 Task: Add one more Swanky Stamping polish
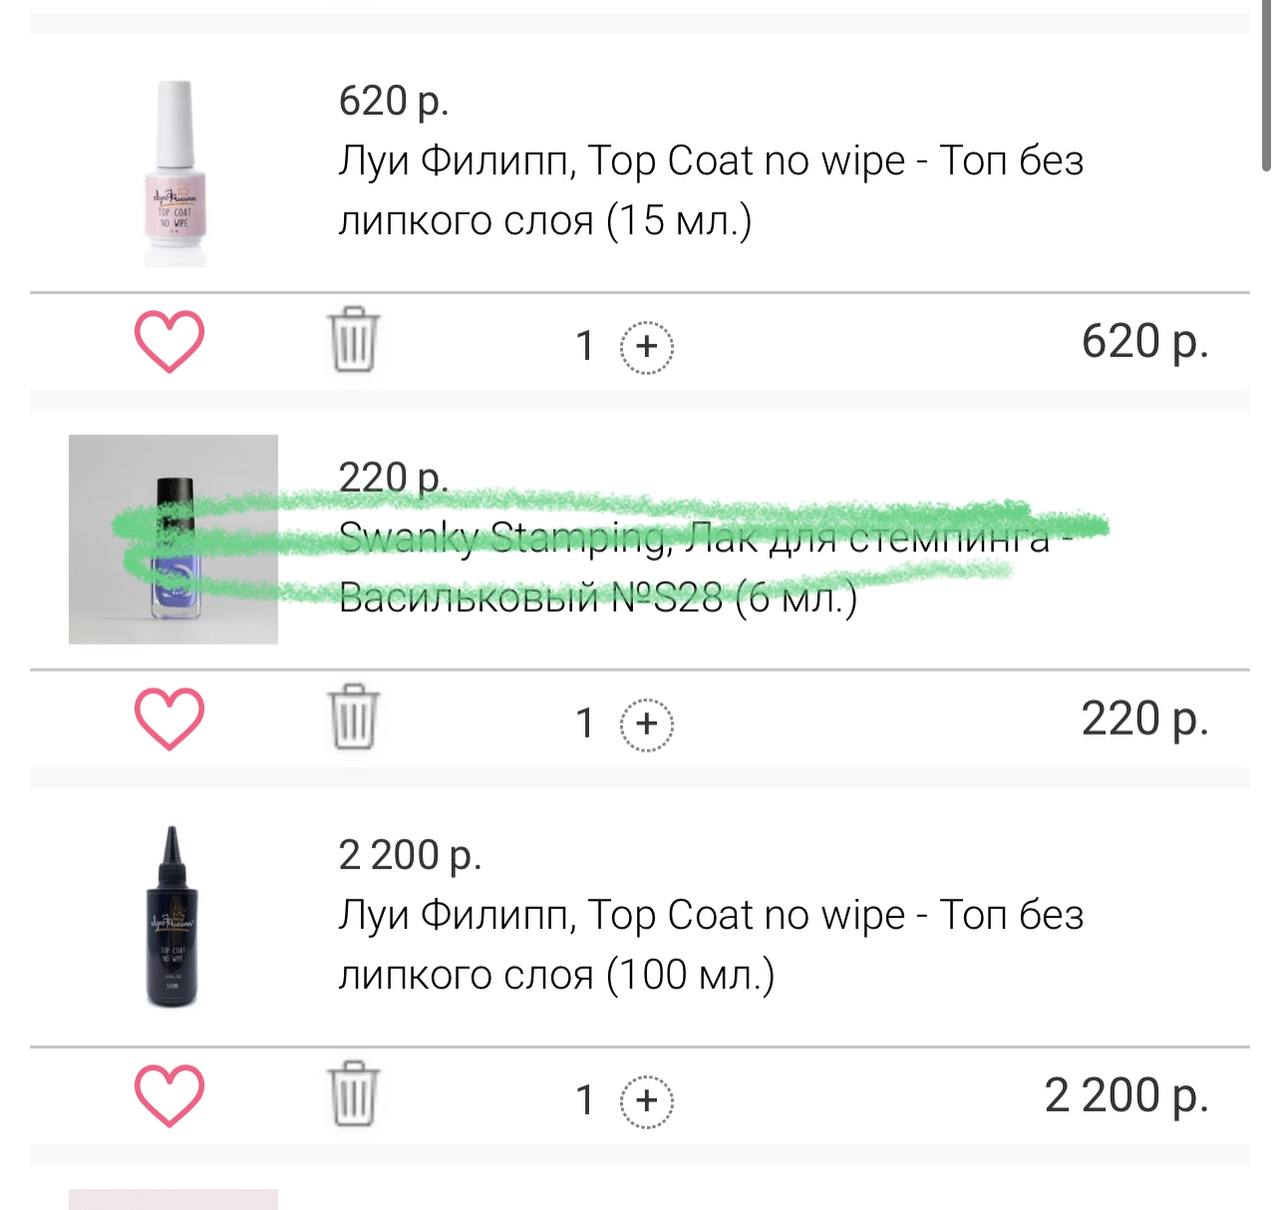[x=647, y=723]
